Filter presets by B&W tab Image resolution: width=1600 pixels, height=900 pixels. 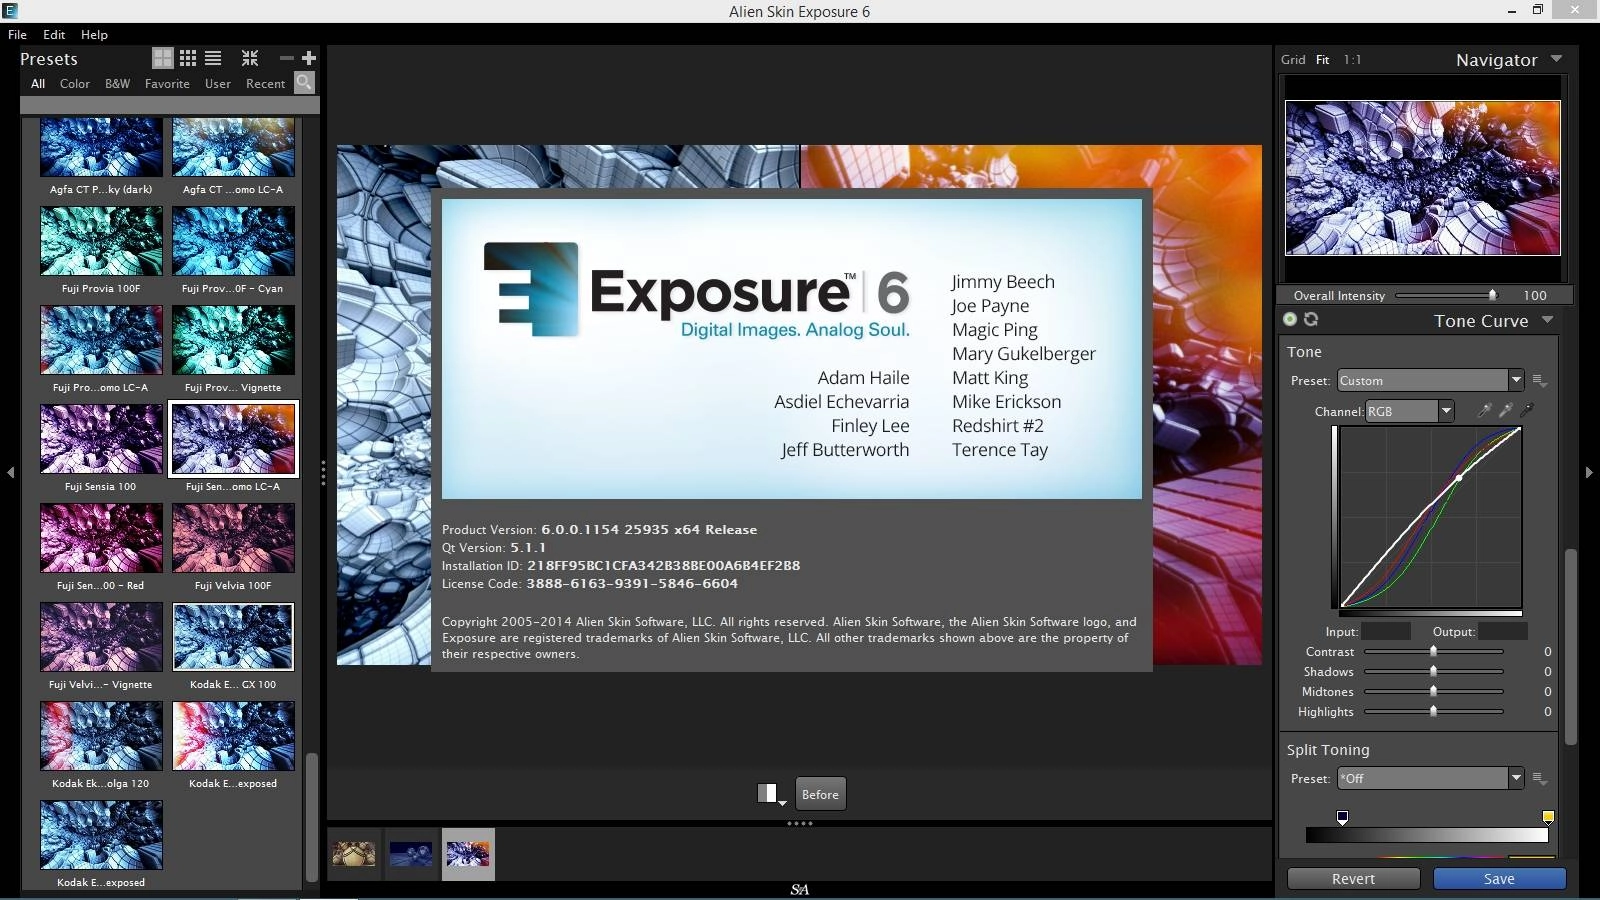pos(117,84)
